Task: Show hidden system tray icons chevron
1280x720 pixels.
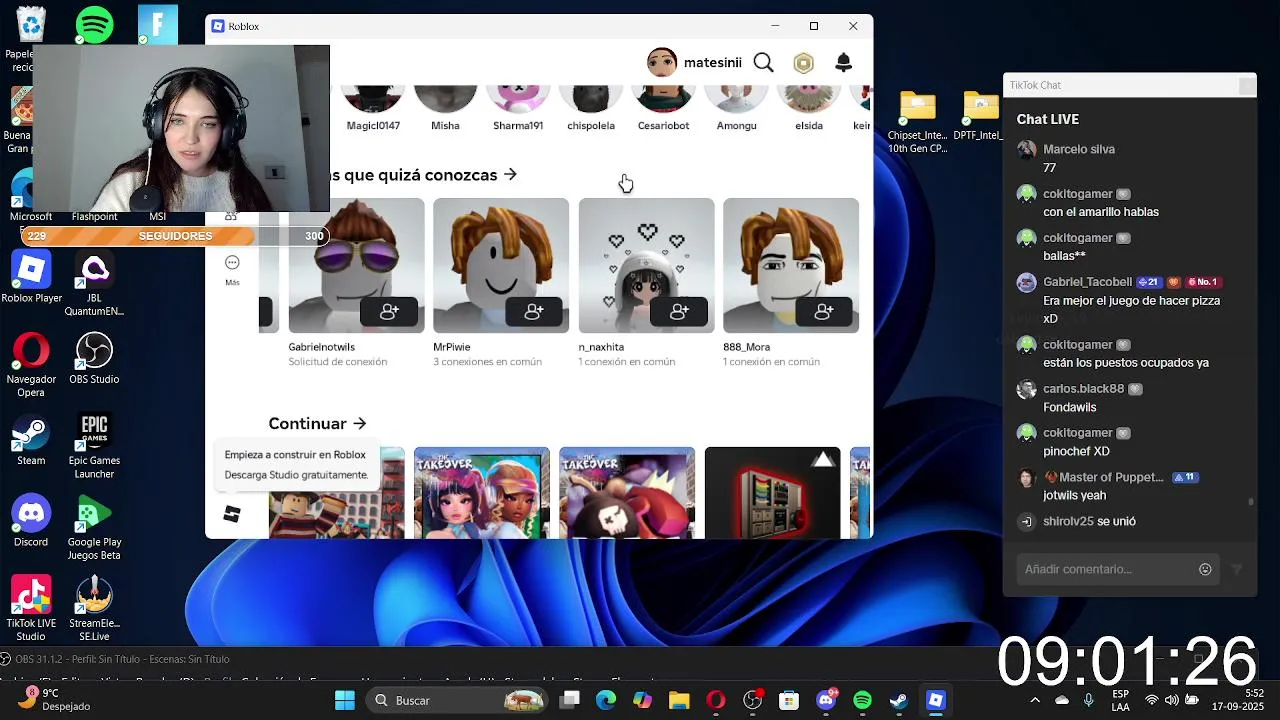Action: (1035, 700)
